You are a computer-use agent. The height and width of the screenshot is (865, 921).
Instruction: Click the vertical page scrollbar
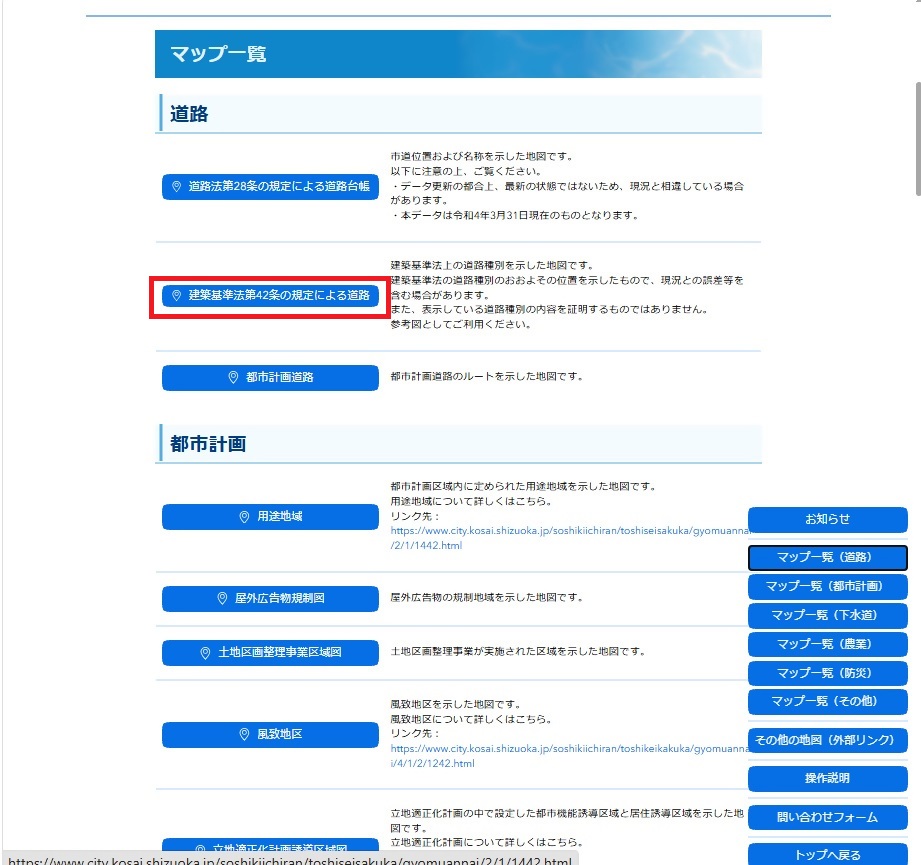917,139
